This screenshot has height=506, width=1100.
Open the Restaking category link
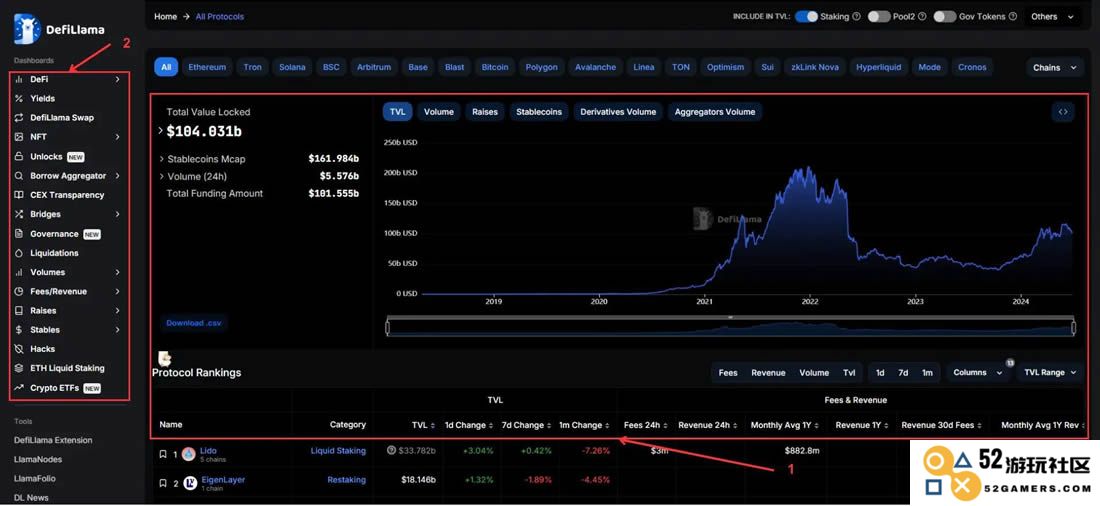pos(347,480)
